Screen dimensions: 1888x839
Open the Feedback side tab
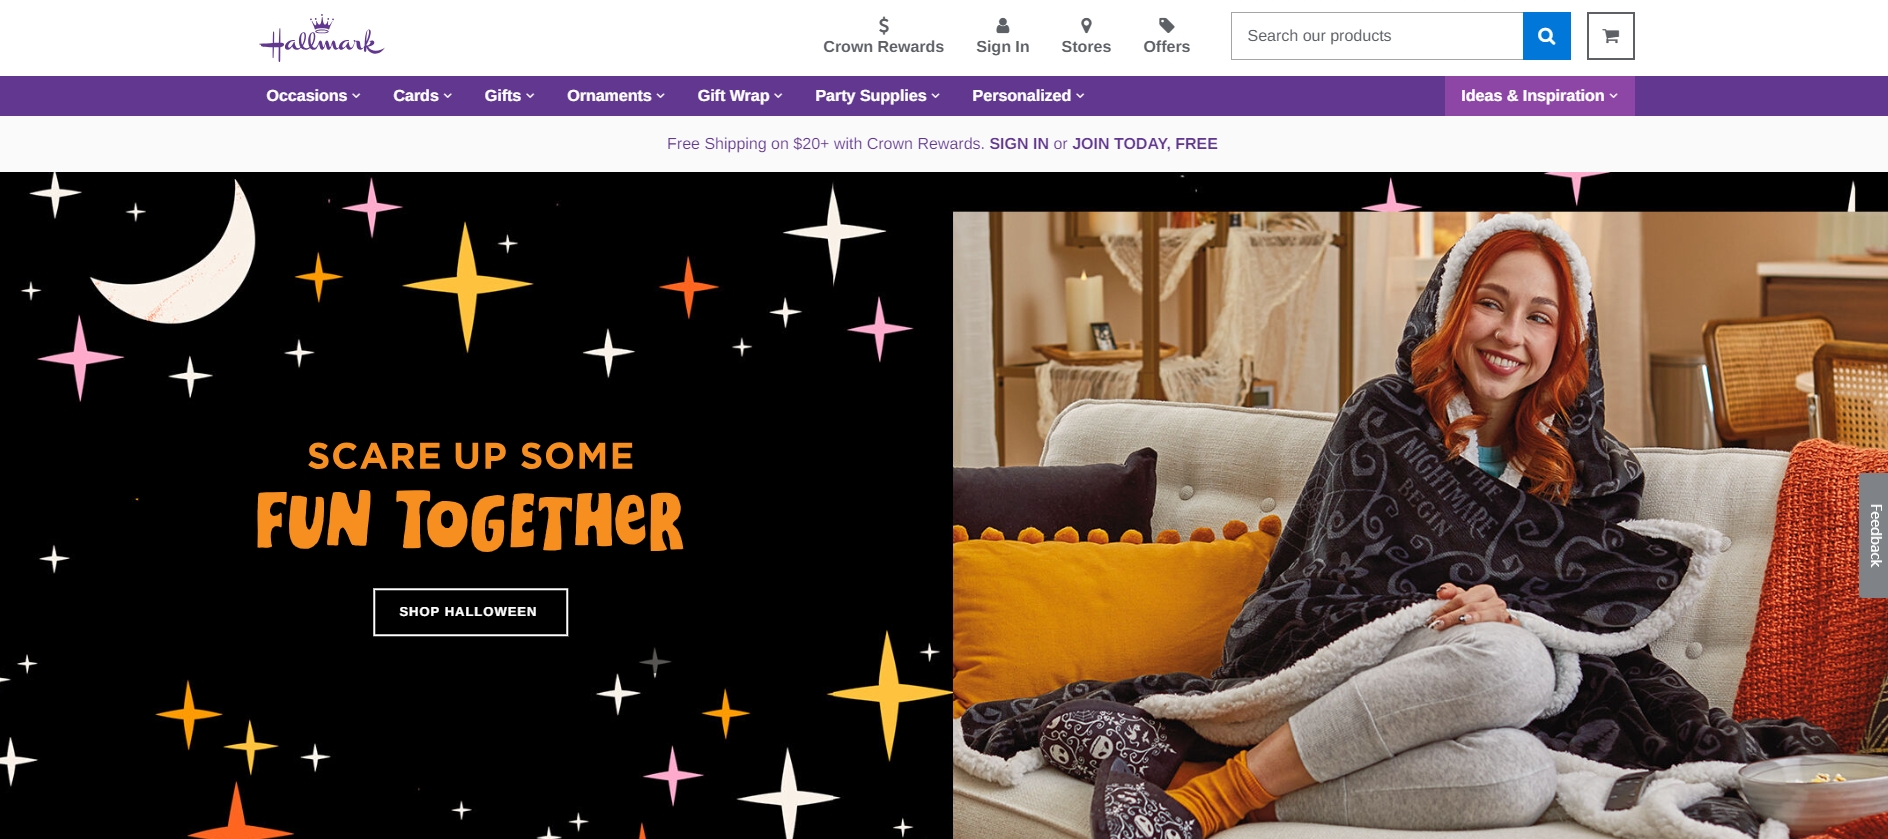click(1874, 535)
